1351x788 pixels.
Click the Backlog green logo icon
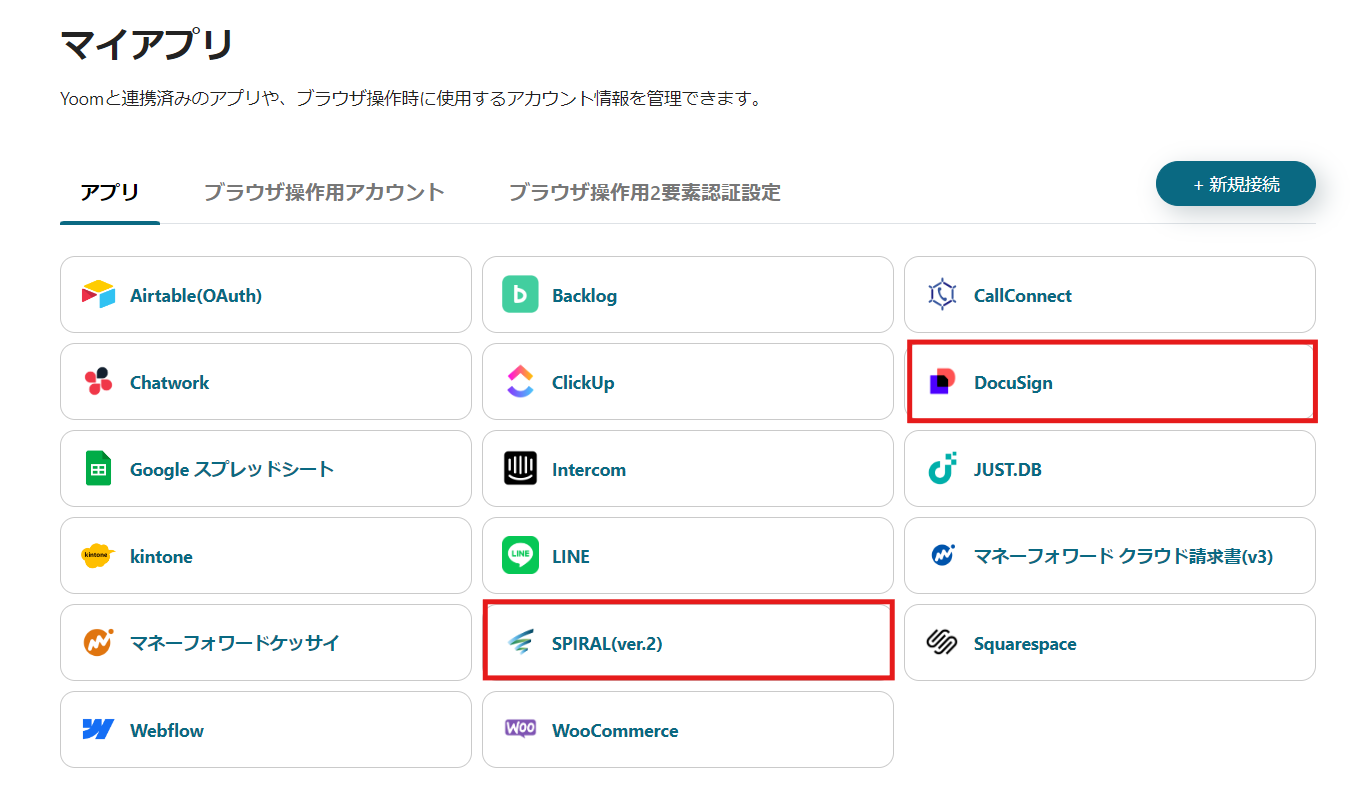[x=520, y=295]
